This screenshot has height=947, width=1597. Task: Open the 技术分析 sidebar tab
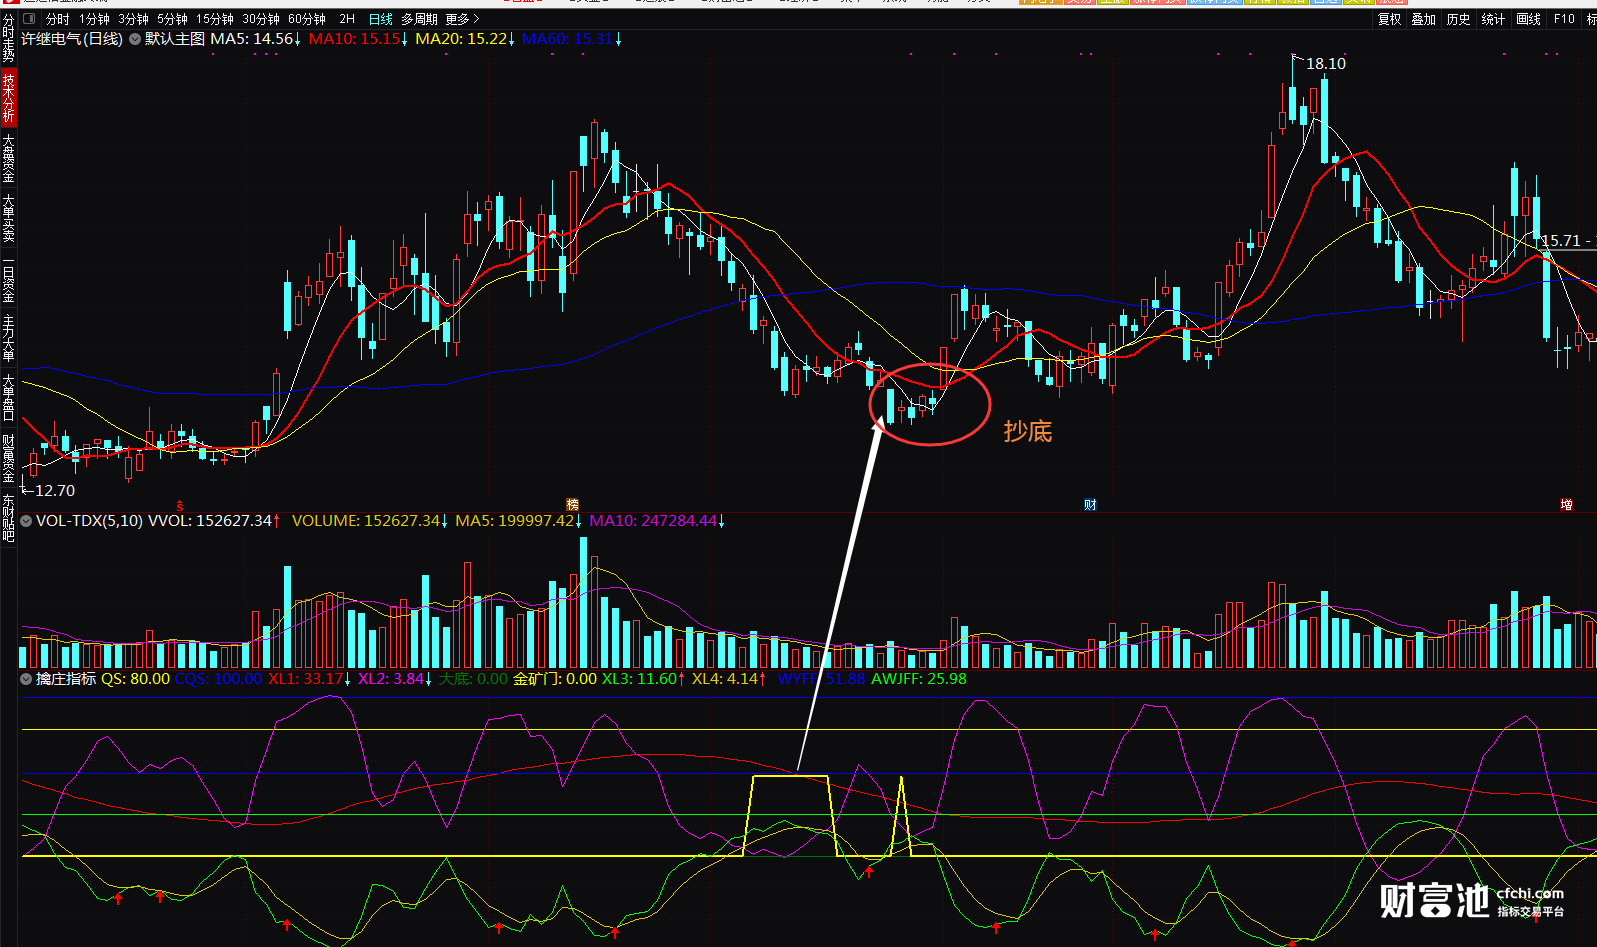[x=8, y=98]
